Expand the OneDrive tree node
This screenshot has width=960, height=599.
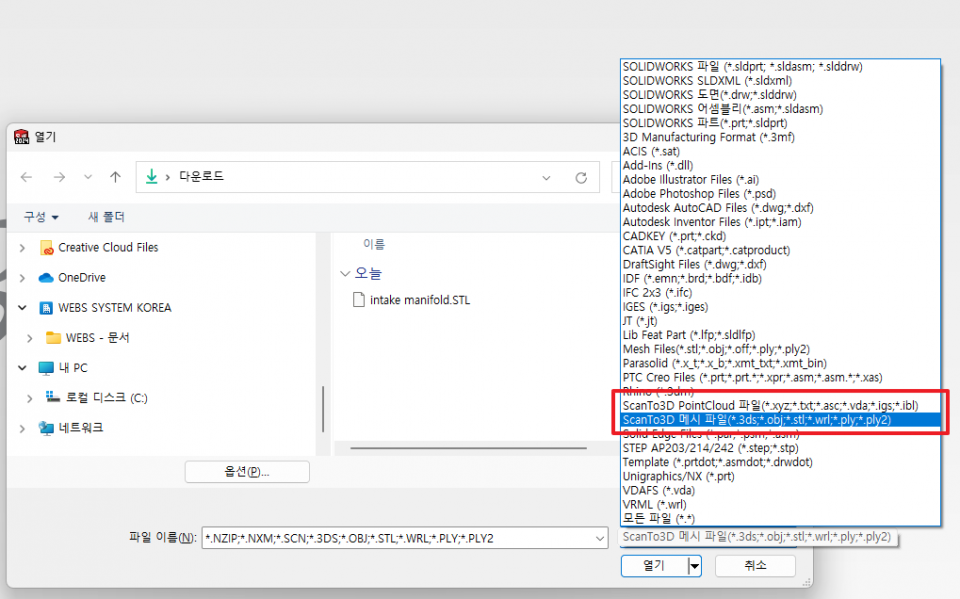(x=23, y=278)
